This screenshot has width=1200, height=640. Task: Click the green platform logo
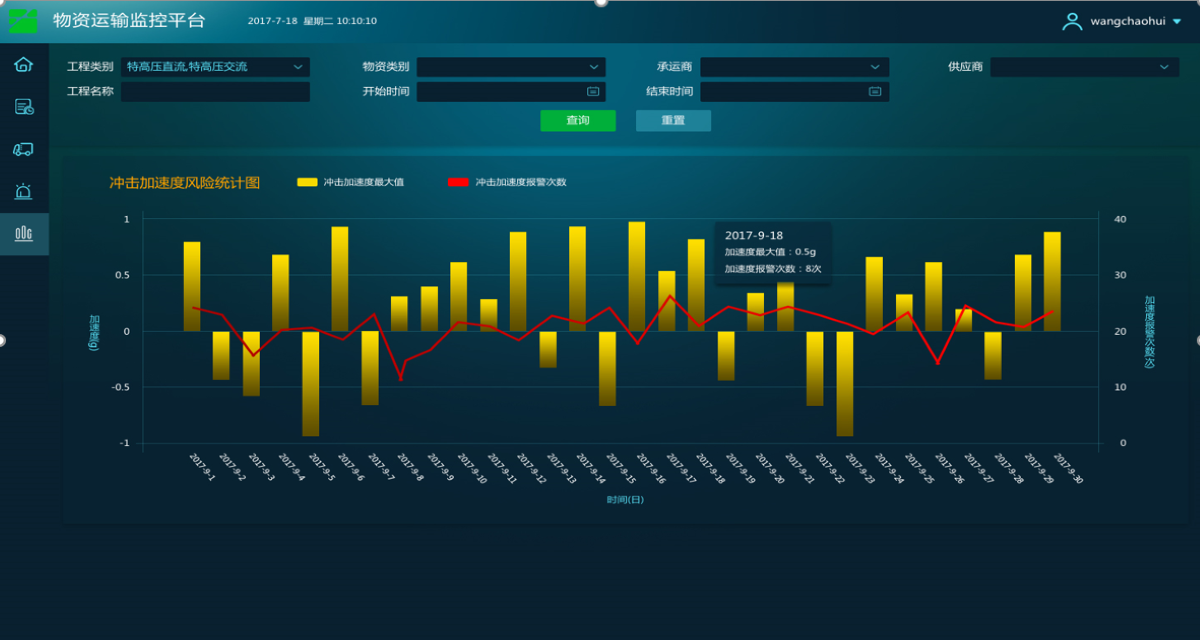[23, 20]
